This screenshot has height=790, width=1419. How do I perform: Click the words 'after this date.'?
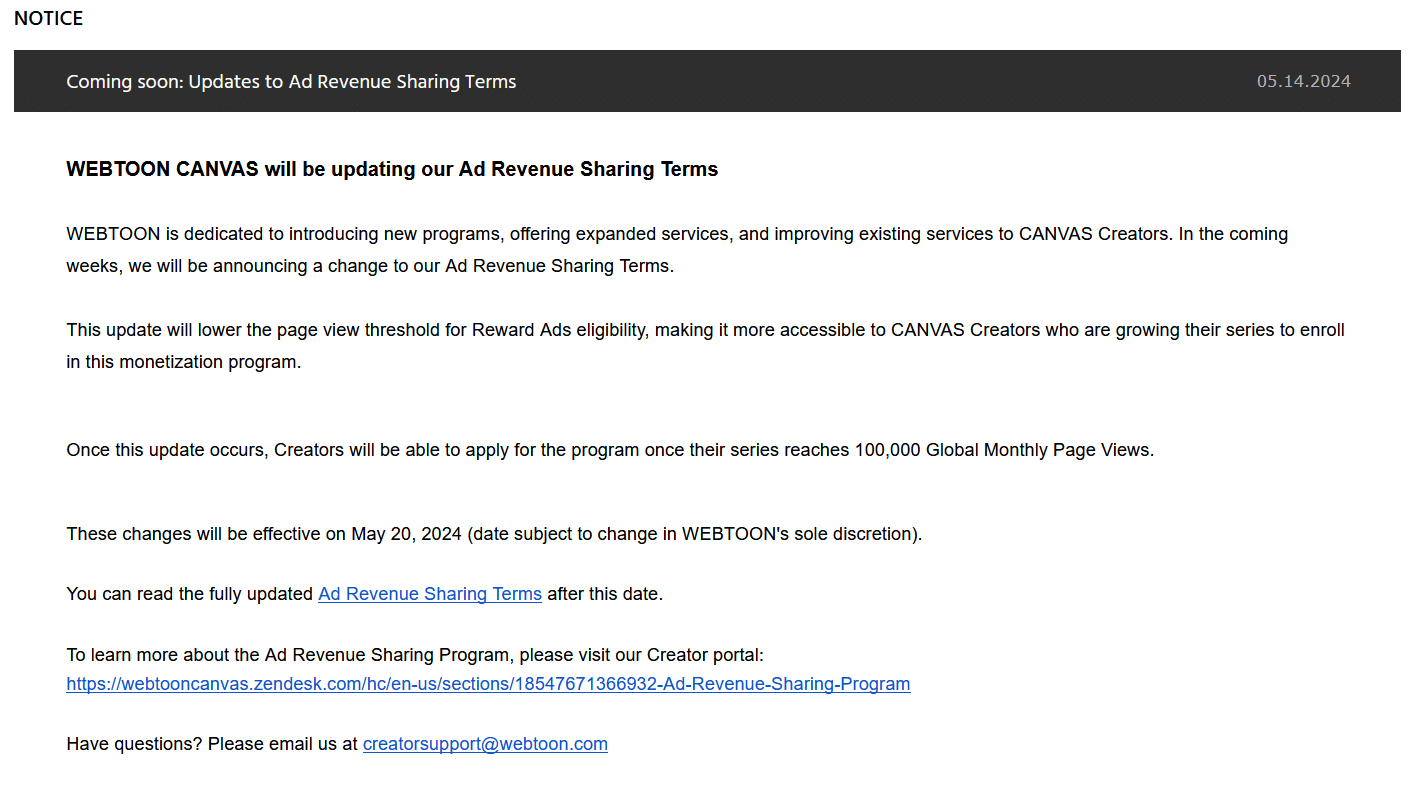605,594
